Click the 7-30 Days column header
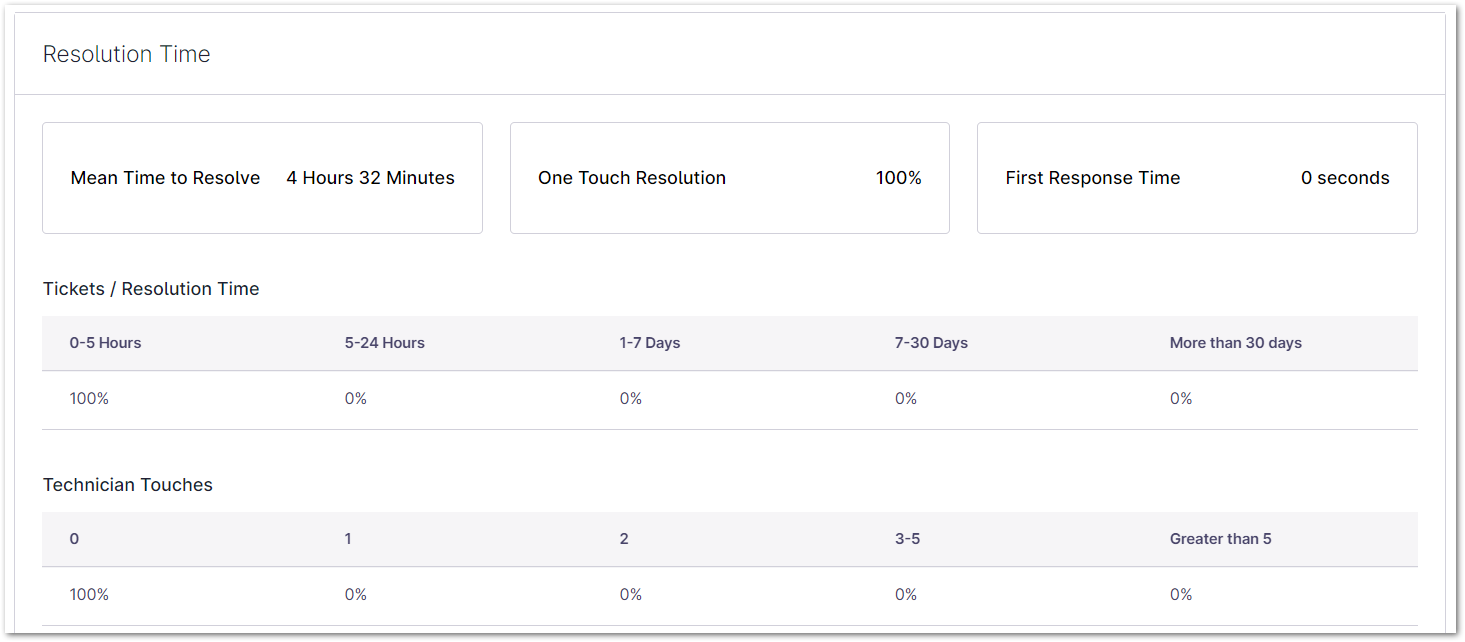1465x642 pixels. tap(931, 343)
